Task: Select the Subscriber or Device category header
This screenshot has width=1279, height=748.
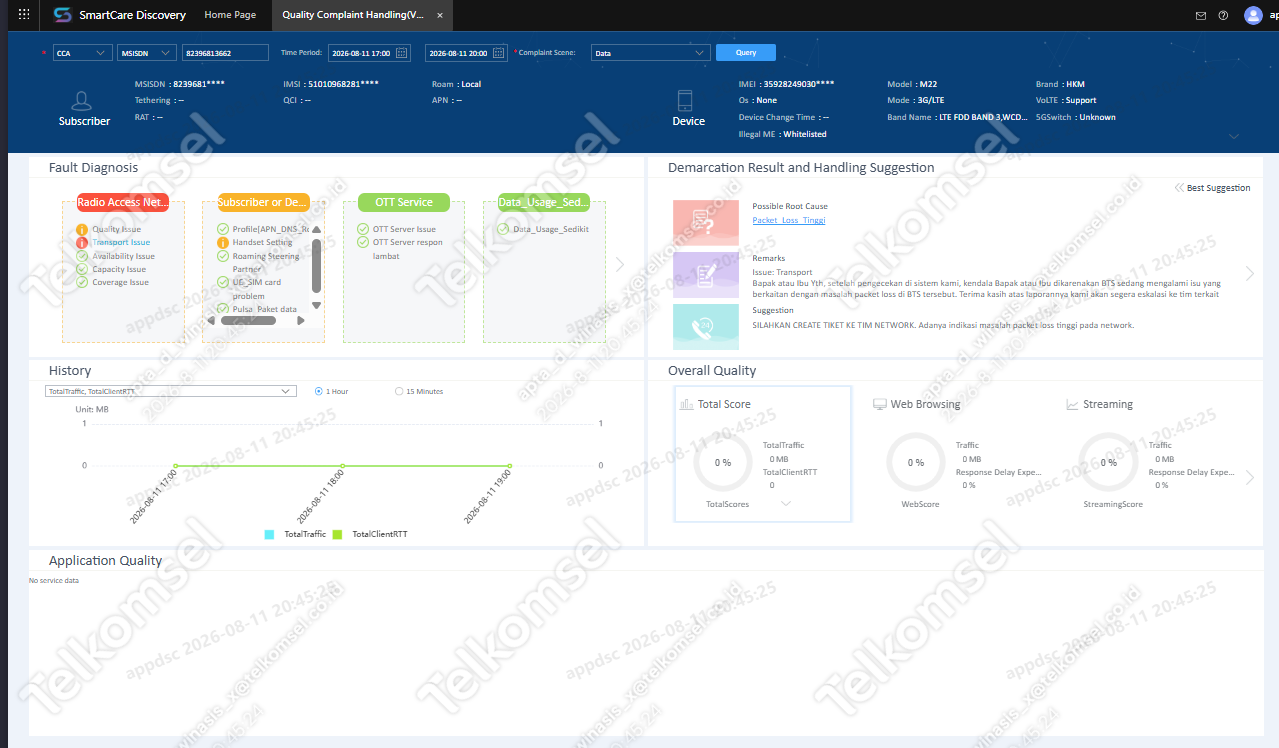Action: click(x=263, y=202)
